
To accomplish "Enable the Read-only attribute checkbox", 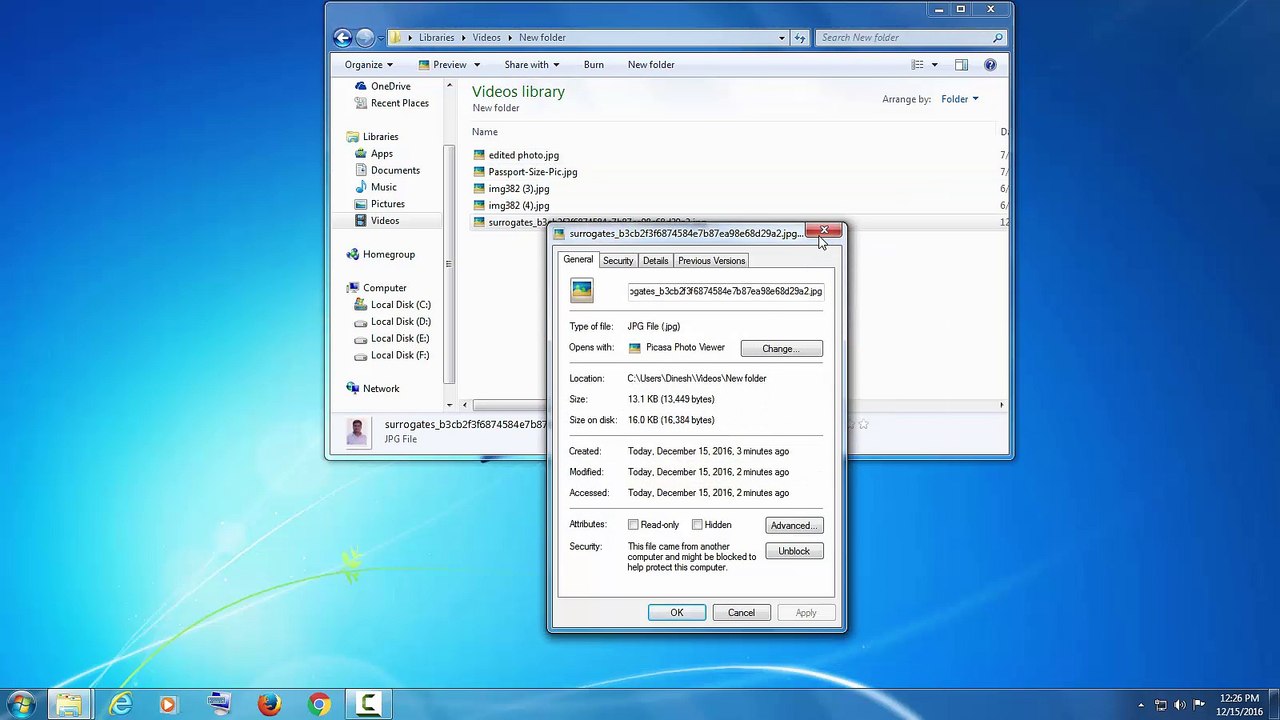I will pos(633,525).
